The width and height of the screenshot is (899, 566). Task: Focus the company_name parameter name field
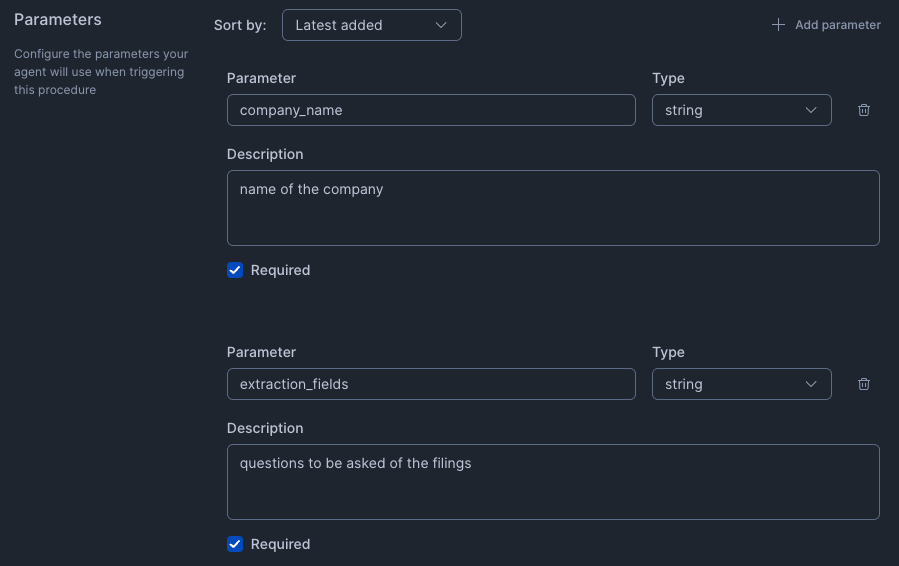pyautogui.click(x=431, y=110)
